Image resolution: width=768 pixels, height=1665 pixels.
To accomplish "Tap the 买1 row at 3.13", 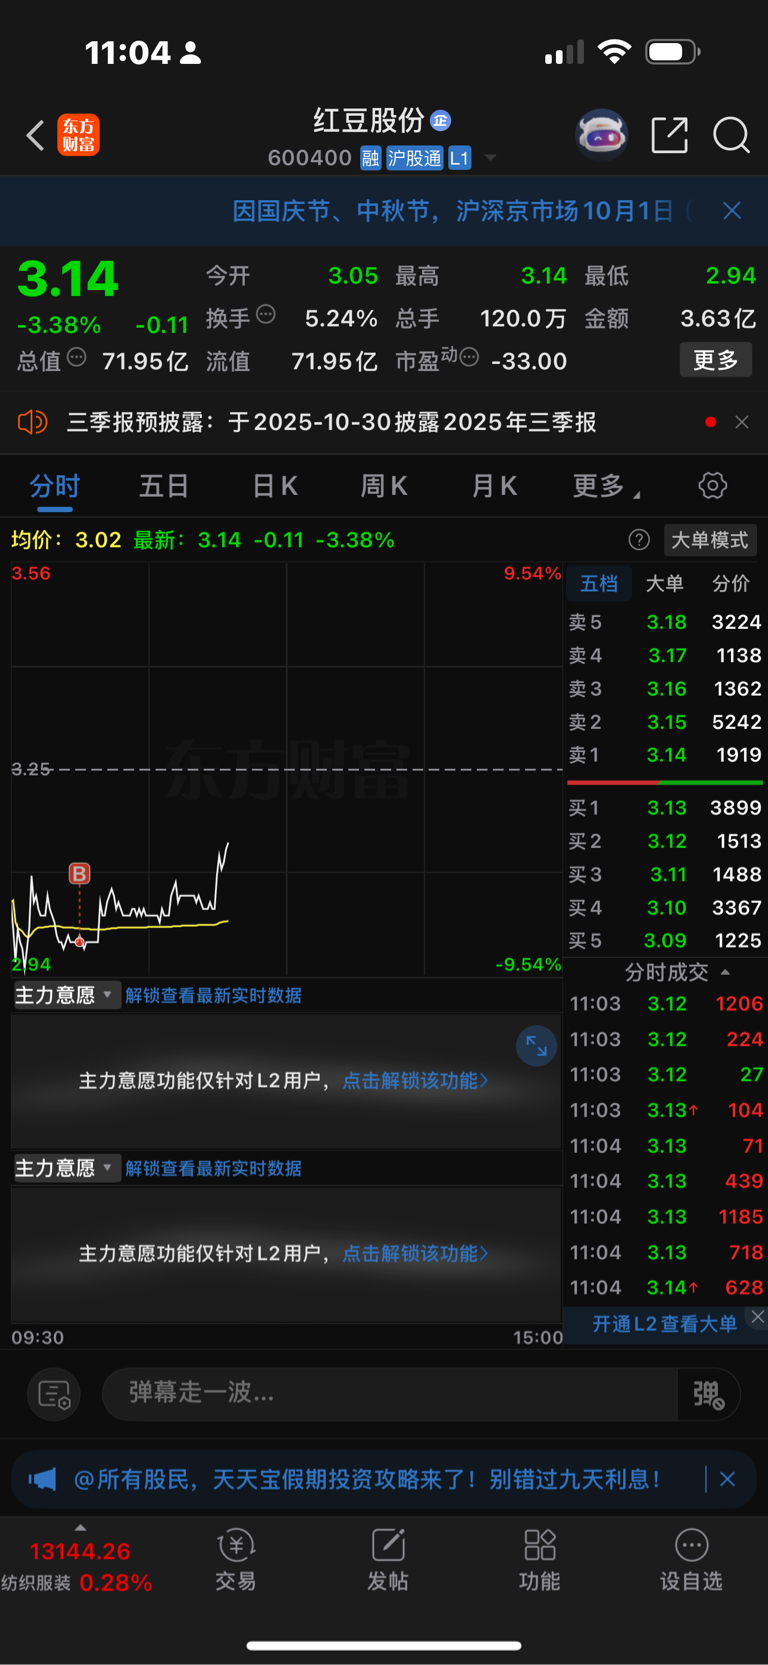I will 665,808.
